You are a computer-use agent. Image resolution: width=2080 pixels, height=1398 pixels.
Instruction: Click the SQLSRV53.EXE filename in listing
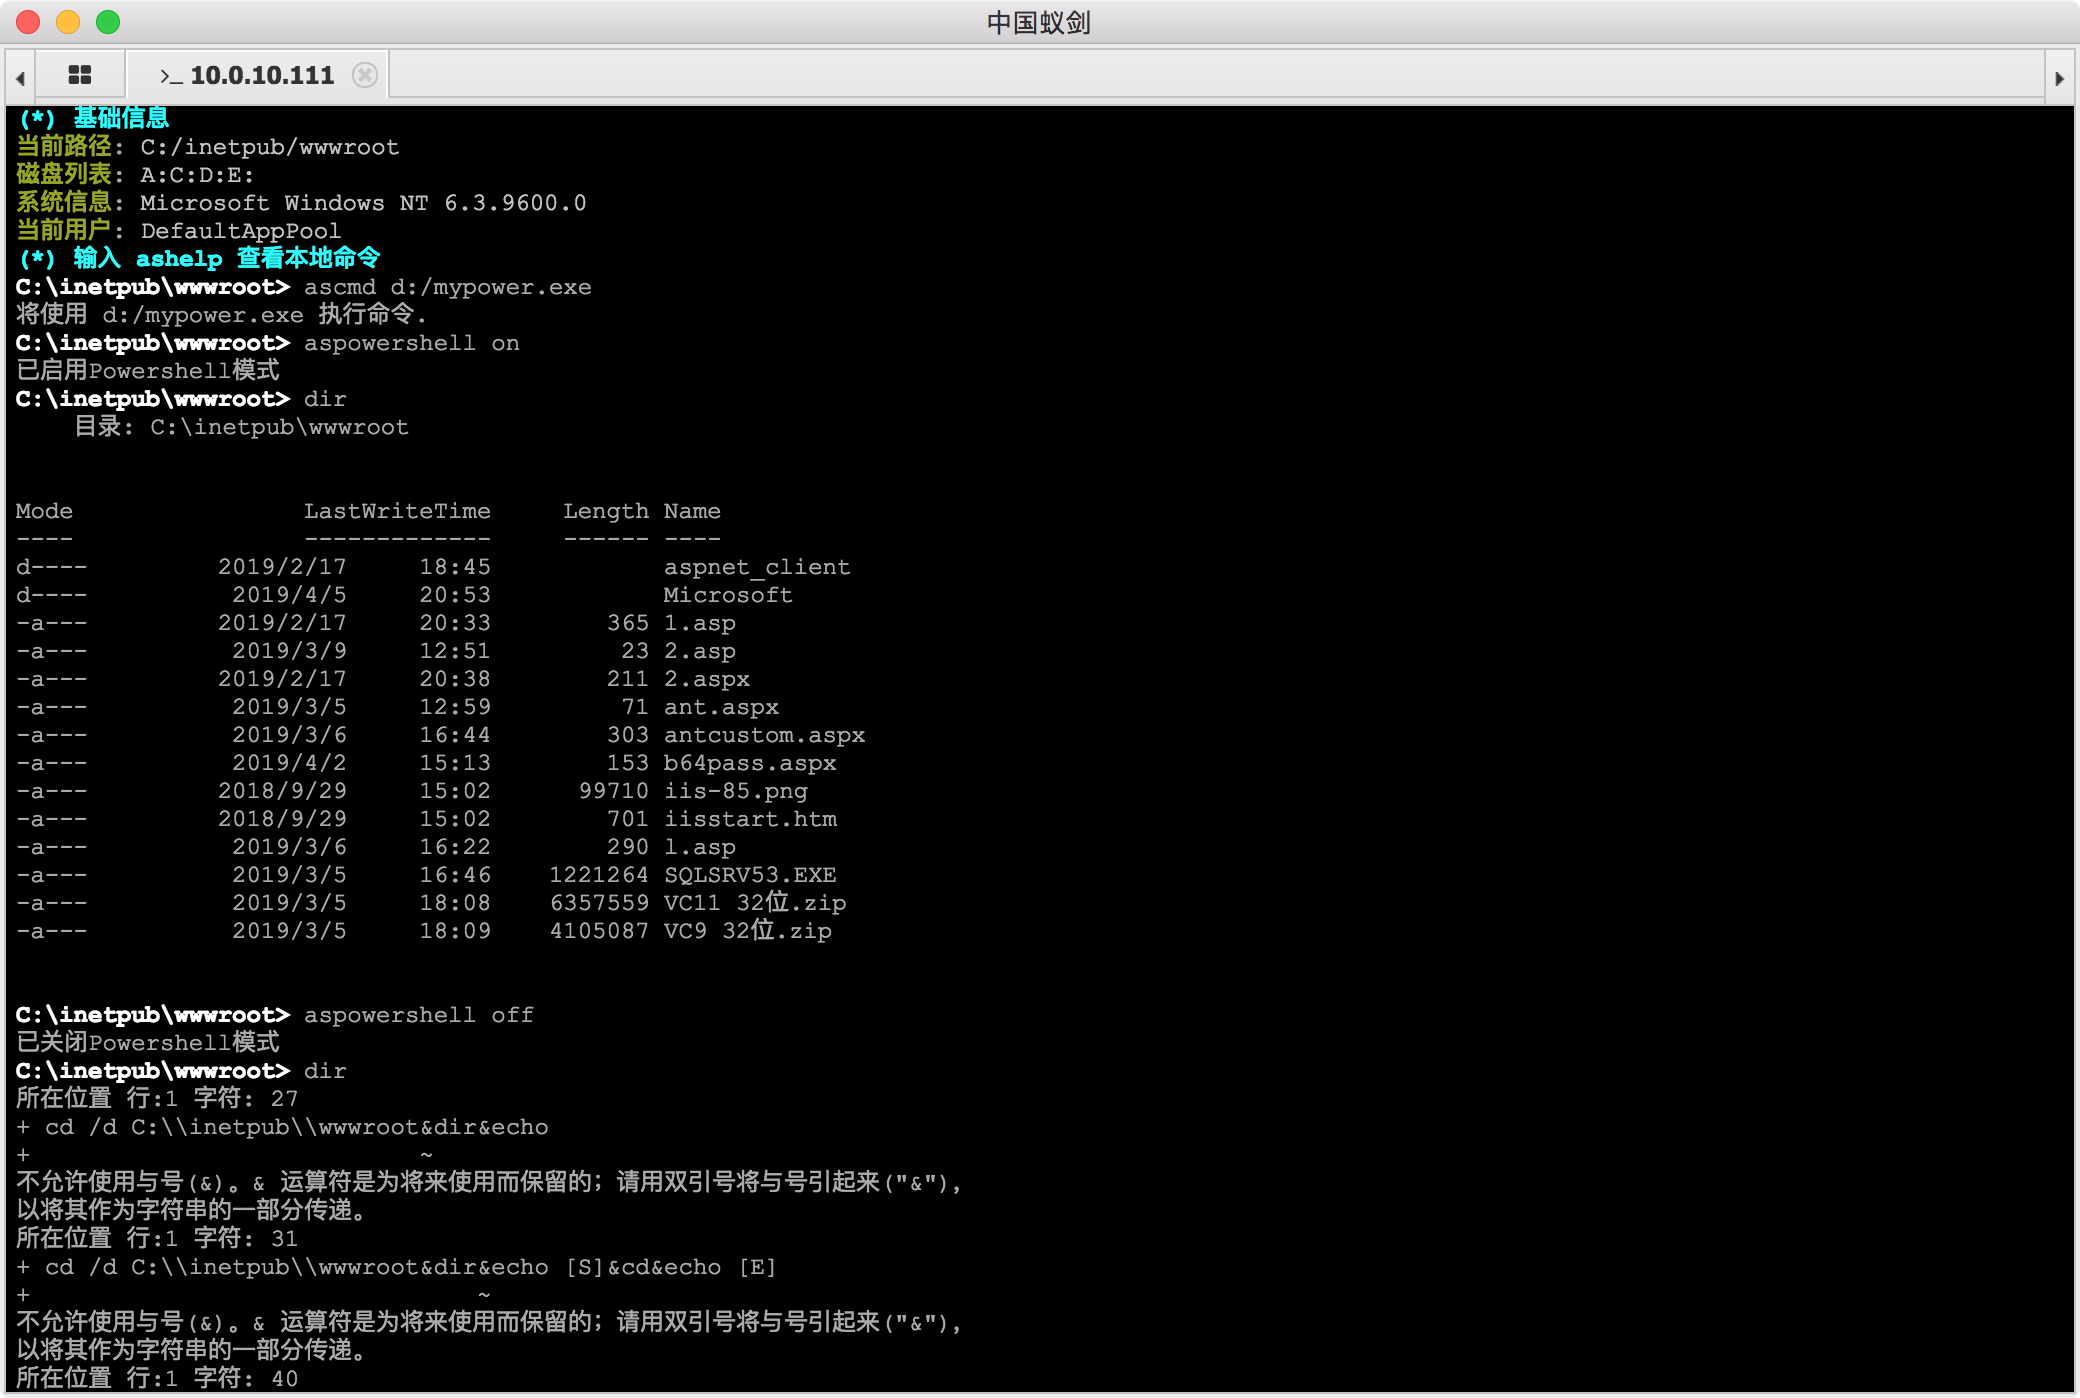pos(750,875)
